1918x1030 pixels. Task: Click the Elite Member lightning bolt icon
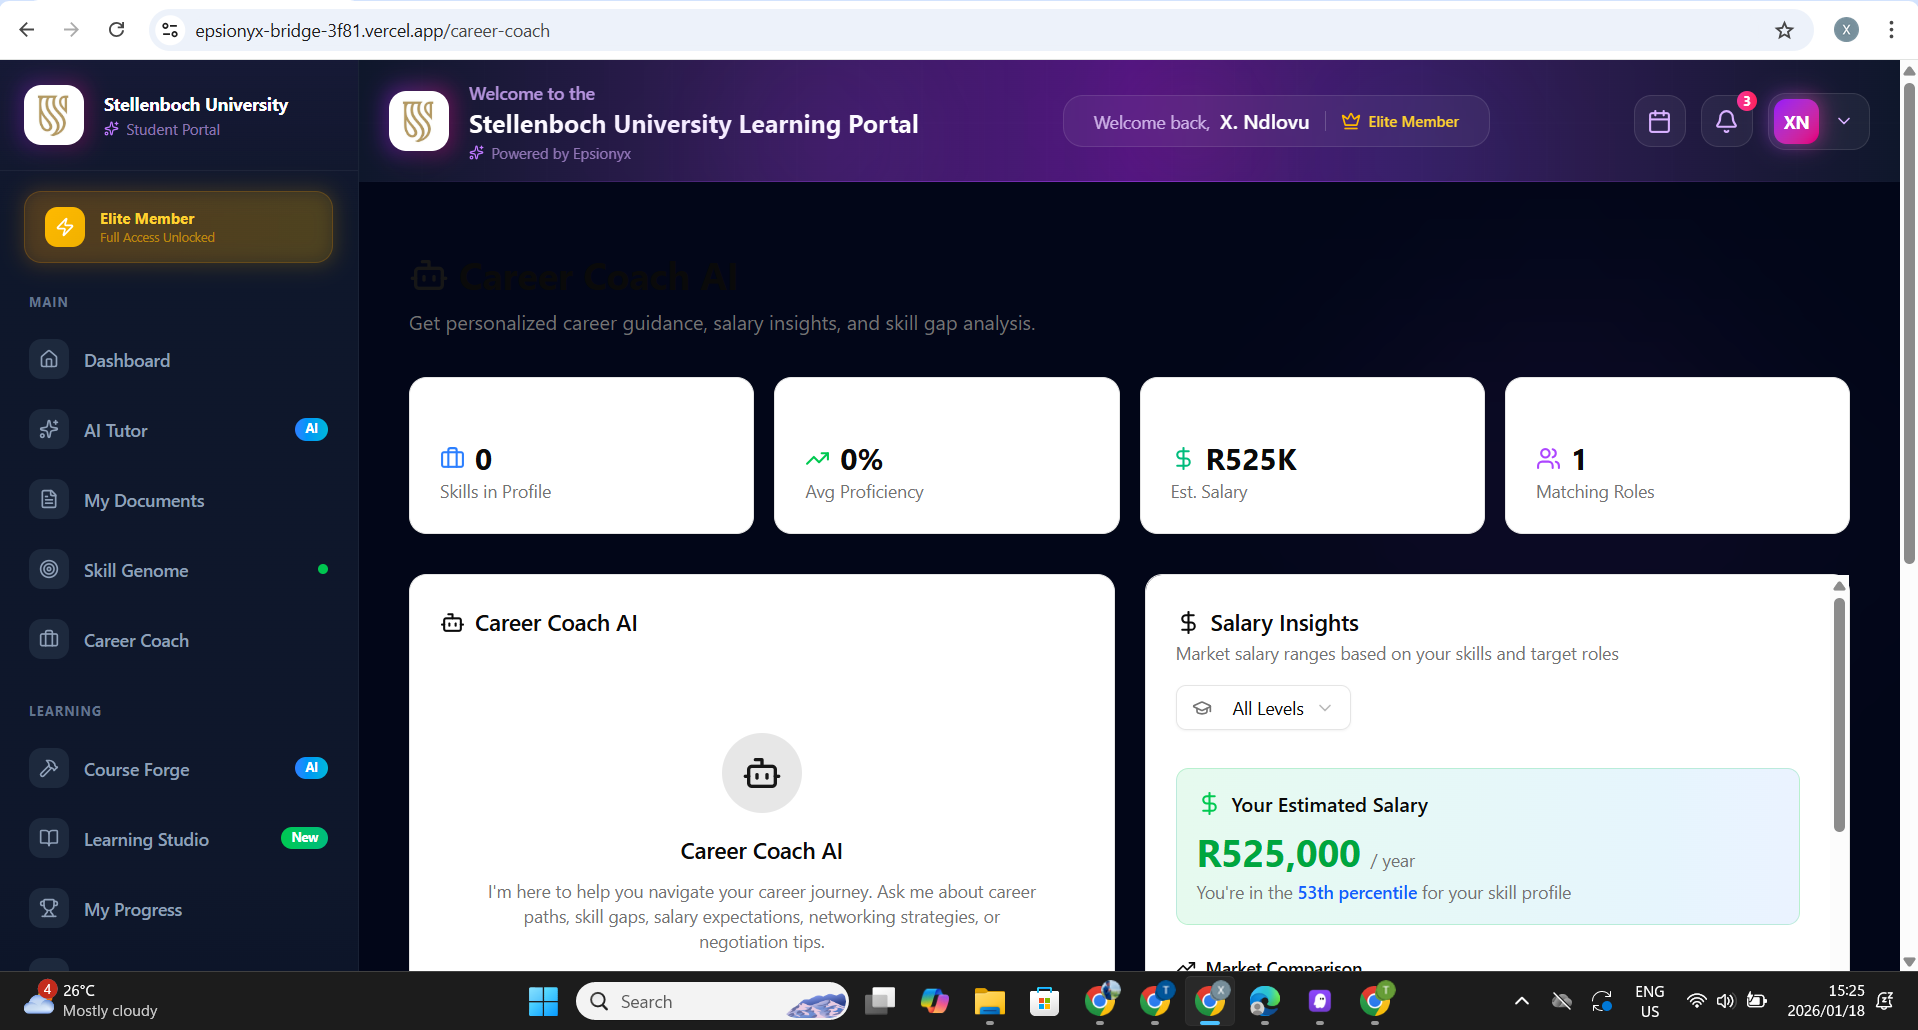coord(65,227)
